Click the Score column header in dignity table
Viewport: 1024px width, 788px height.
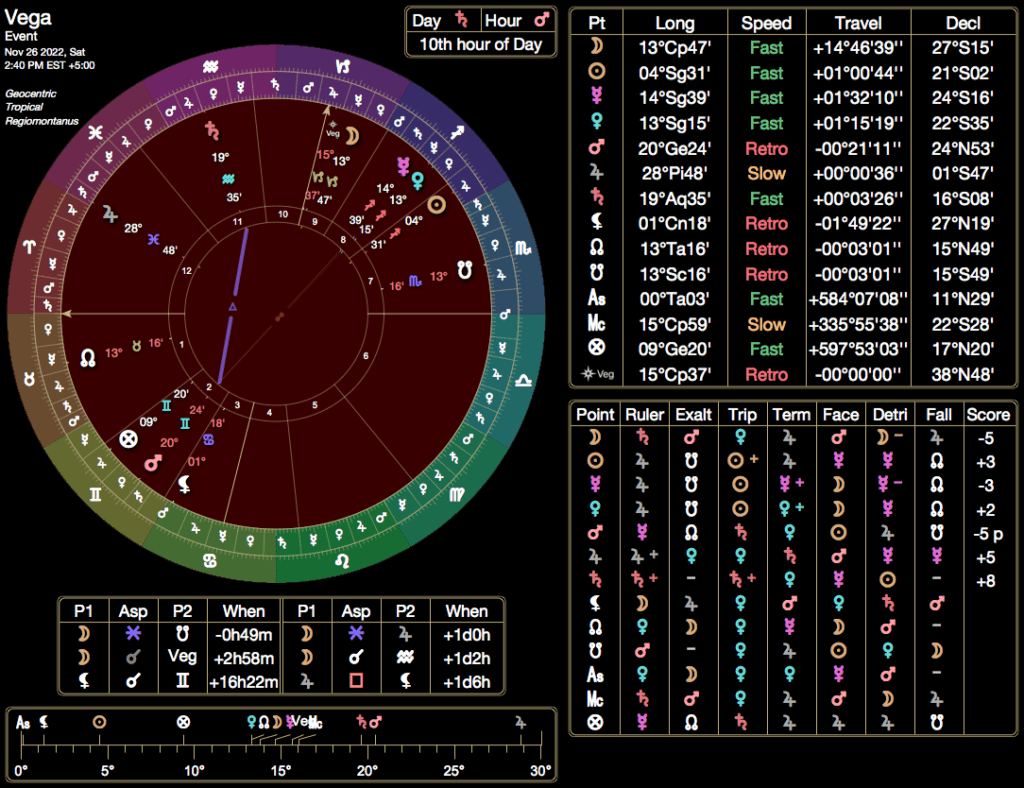click(x=988, y=414)
